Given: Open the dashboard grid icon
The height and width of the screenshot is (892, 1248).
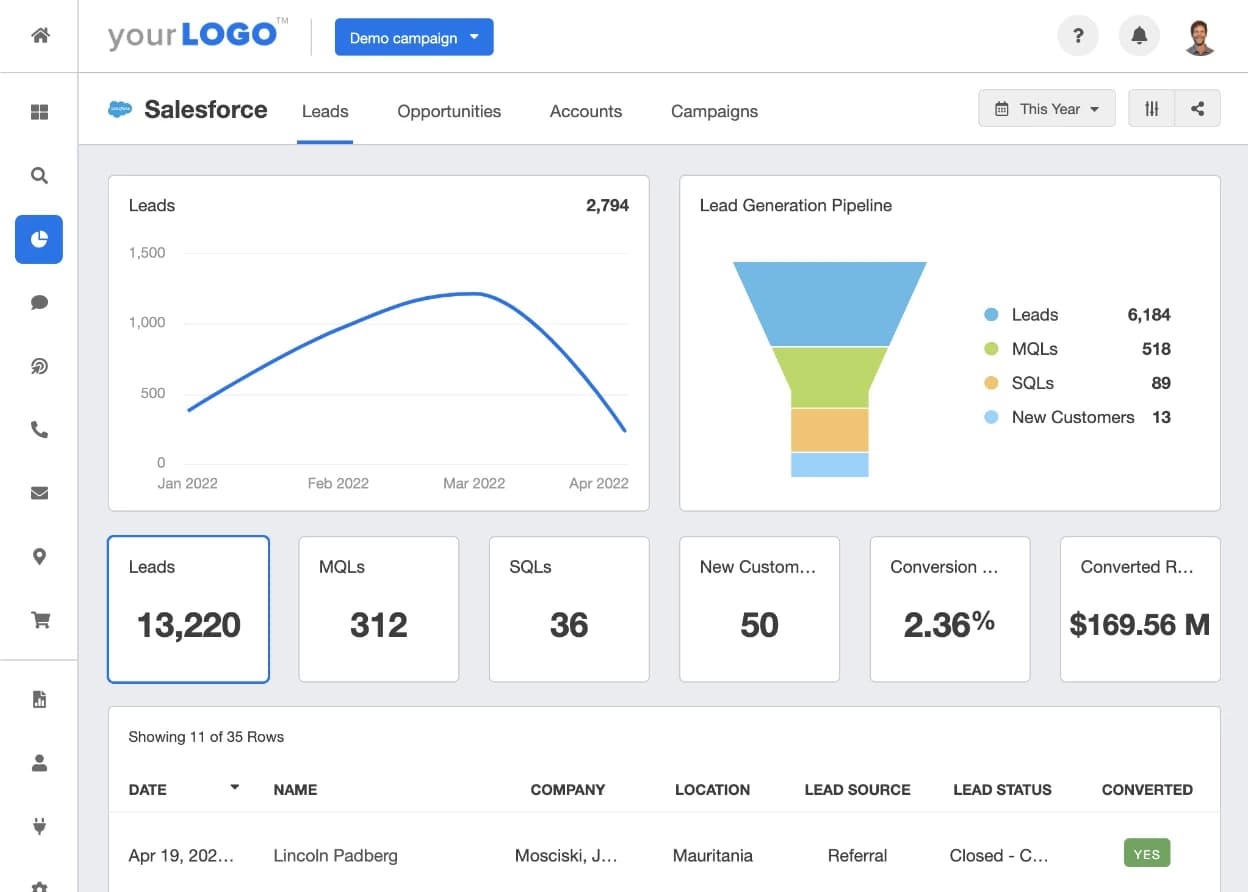Looking at the screenshot, I should (x=40, y=112).
